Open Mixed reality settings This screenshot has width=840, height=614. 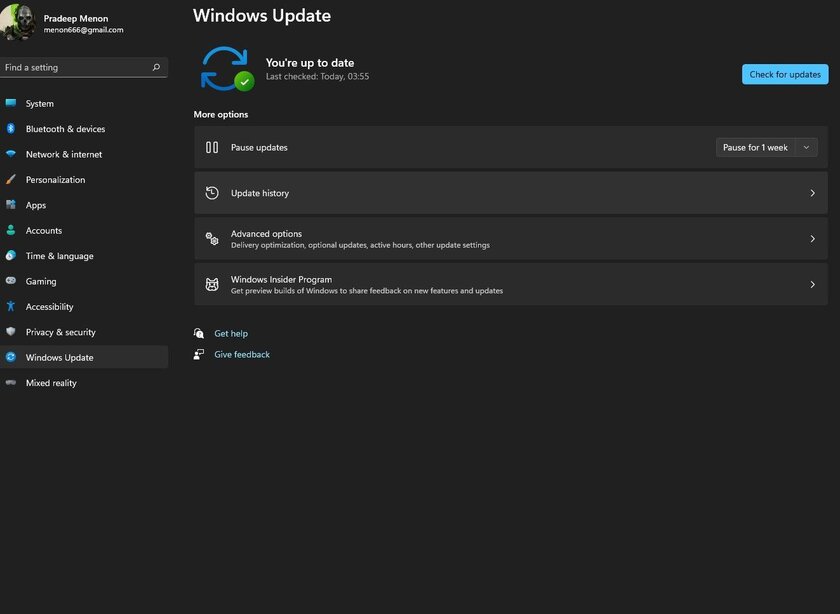point(84,383)
